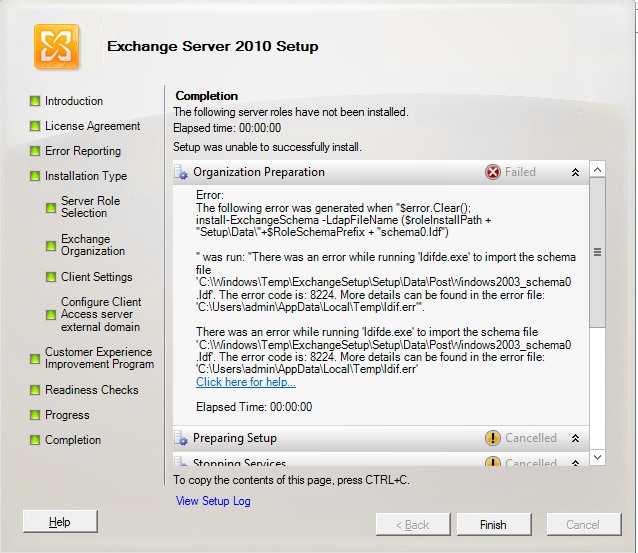
Task: Click the scrollbar up arrow
Action: click(x=597, y=169)
